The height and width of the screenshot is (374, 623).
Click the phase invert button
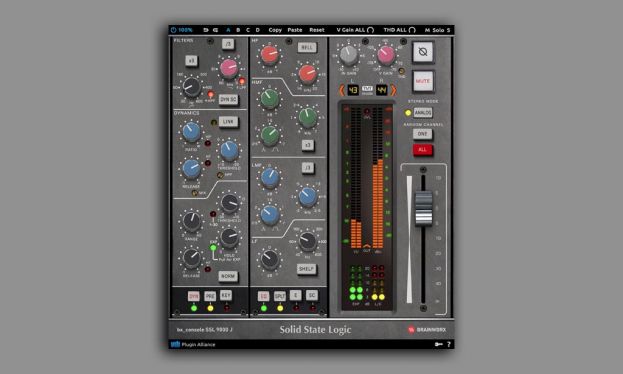pyautogui.click(x=423, y=52)
